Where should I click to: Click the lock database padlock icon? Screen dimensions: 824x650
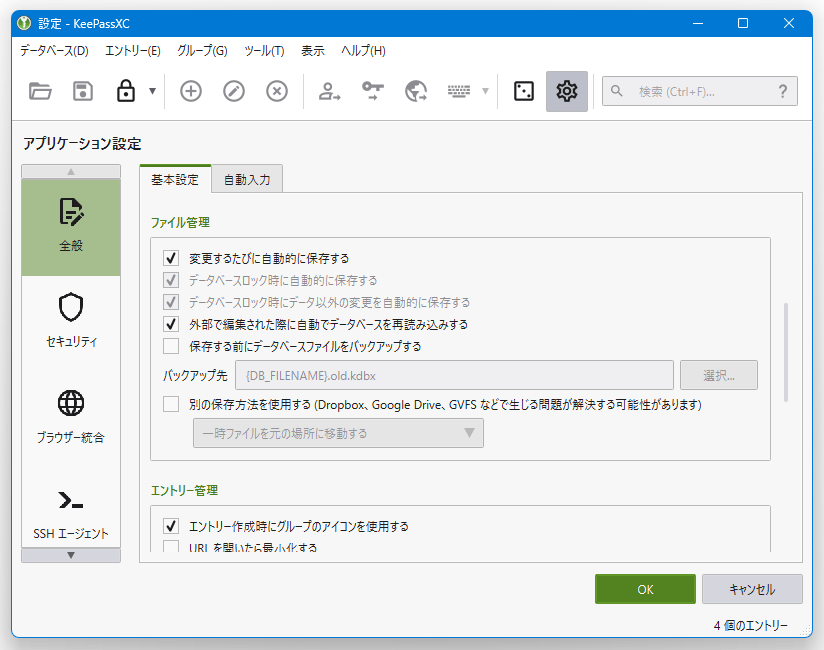(126, 91)
